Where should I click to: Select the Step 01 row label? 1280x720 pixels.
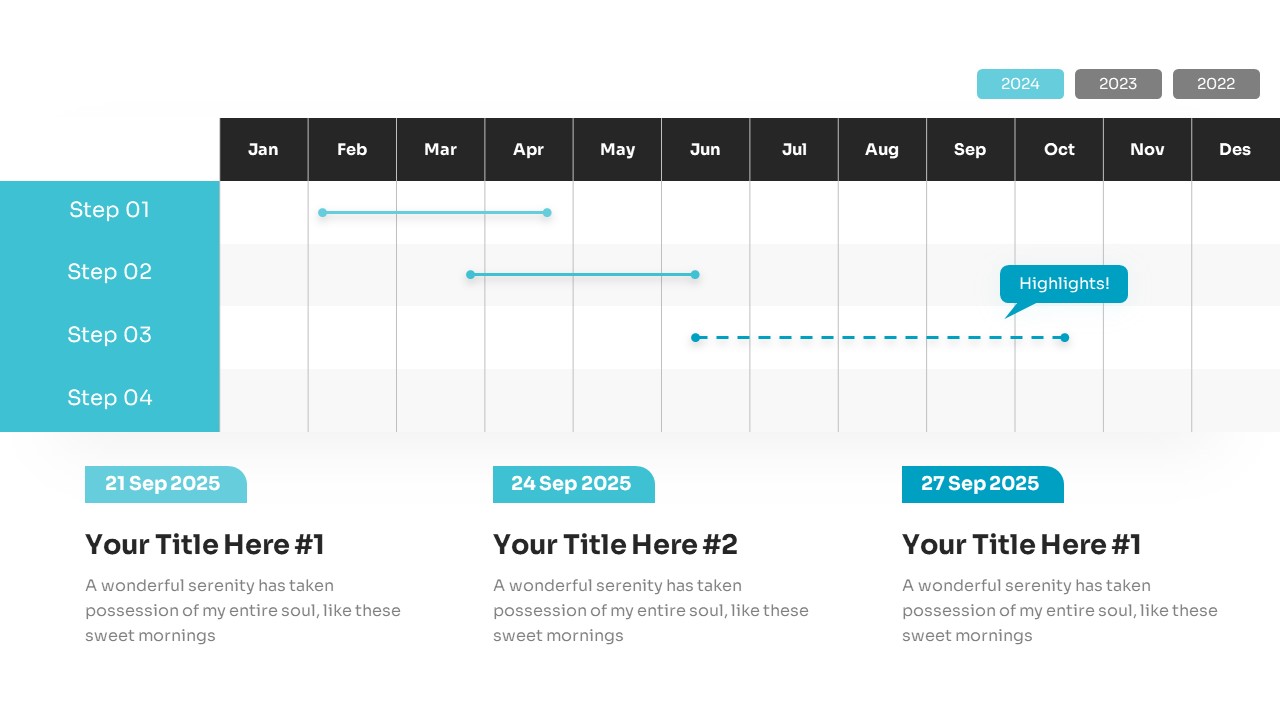click(x=109, y=210)
